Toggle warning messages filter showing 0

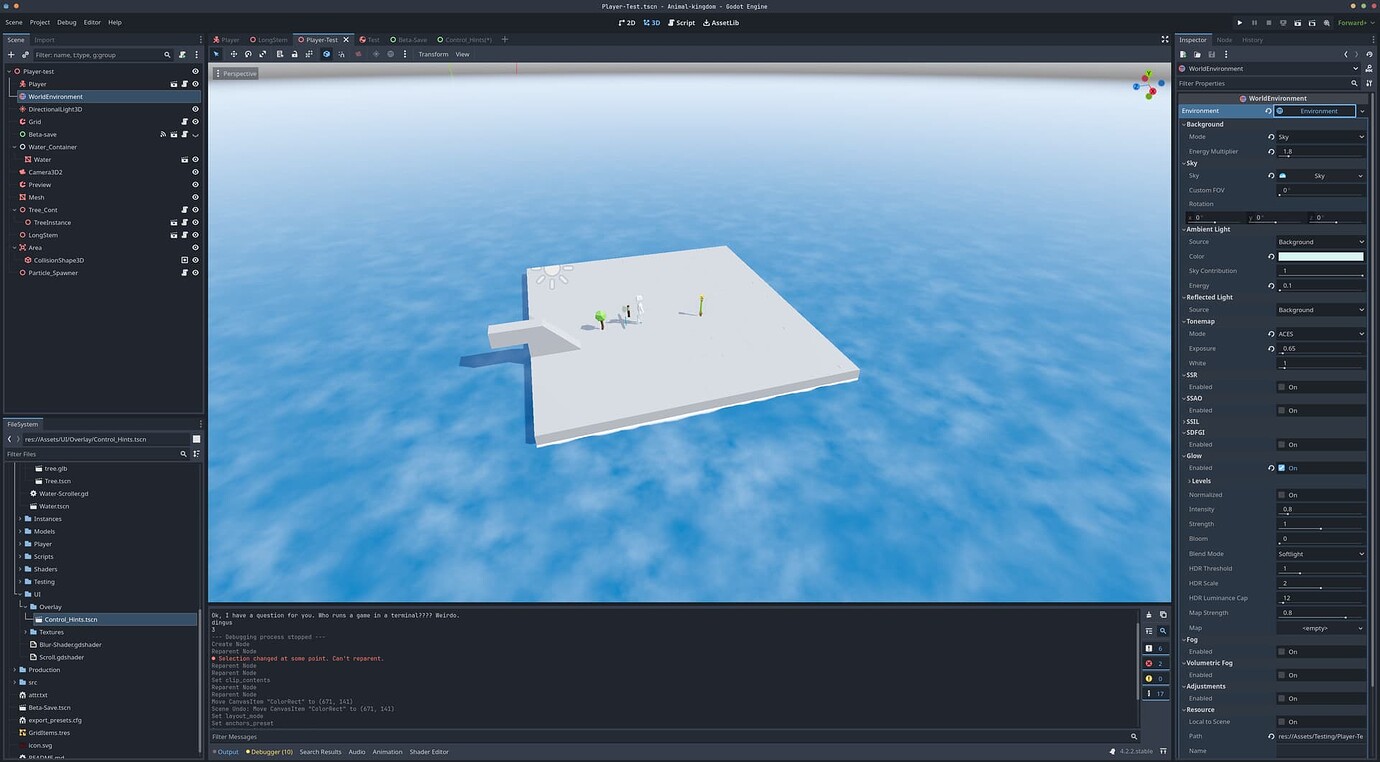[1155, 678]
